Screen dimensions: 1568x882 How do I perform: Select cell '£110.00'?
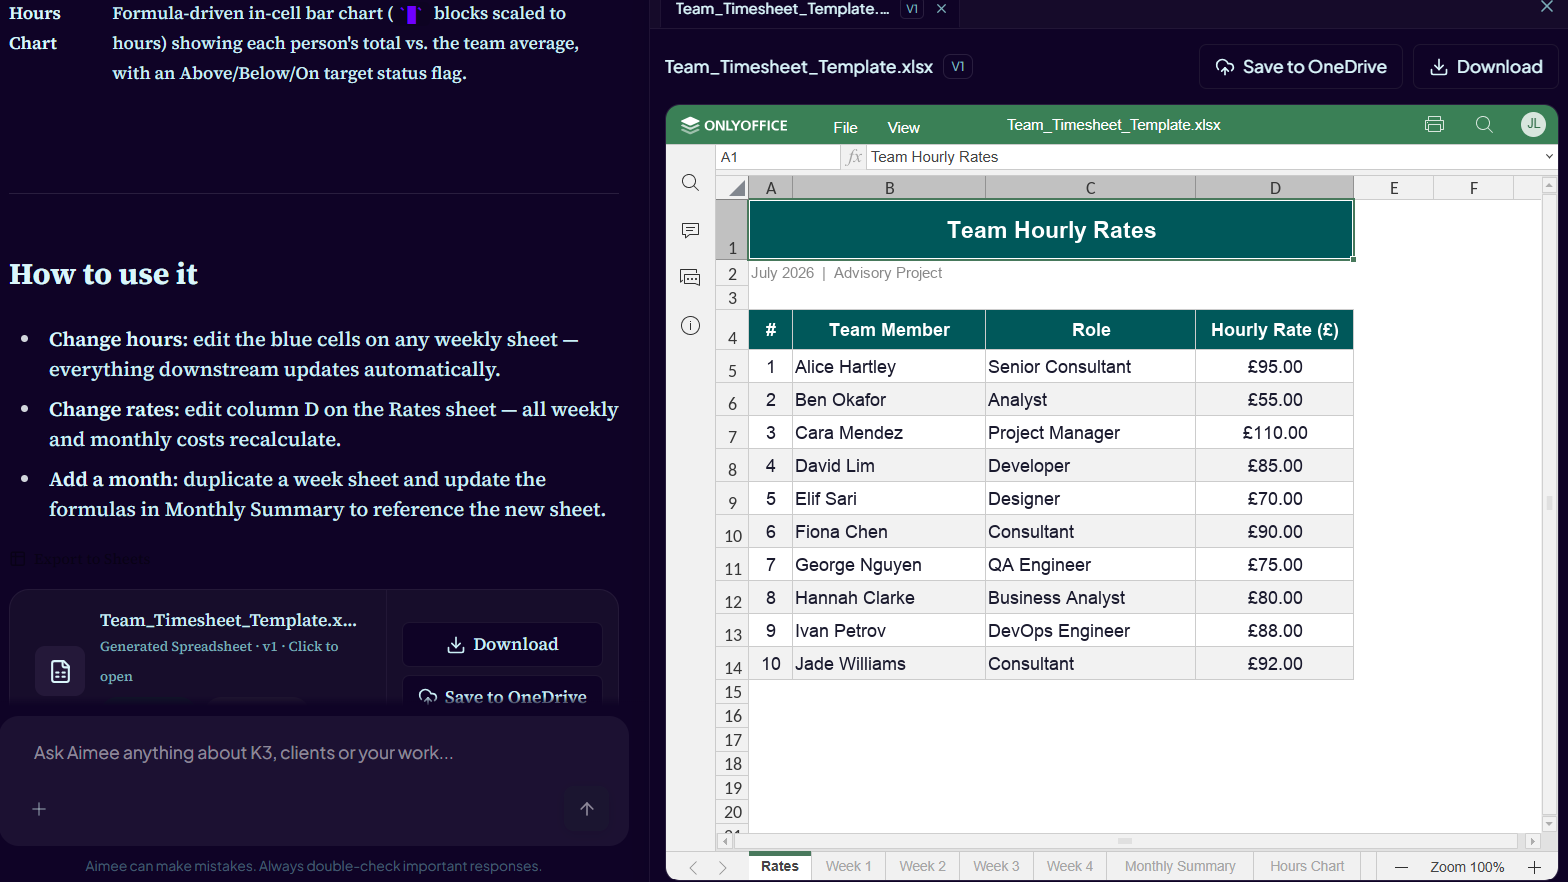pos(1275,433)
